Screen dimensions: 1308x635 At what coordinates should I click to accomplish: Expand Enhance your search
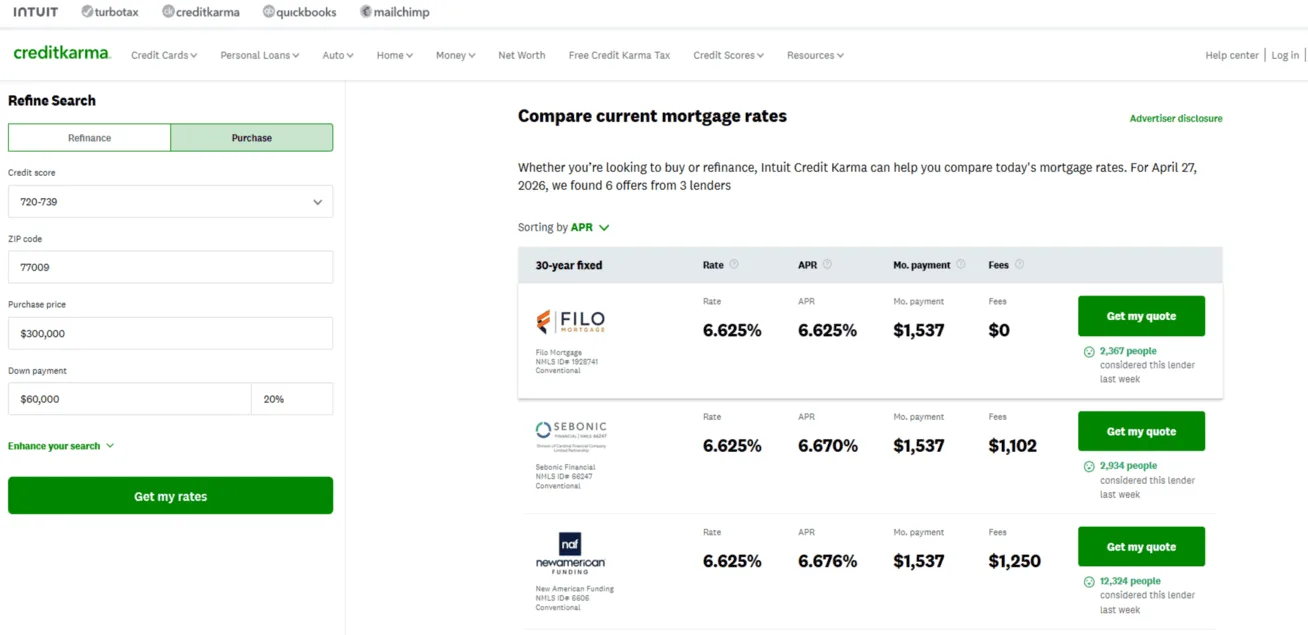(x=61, y=446)
